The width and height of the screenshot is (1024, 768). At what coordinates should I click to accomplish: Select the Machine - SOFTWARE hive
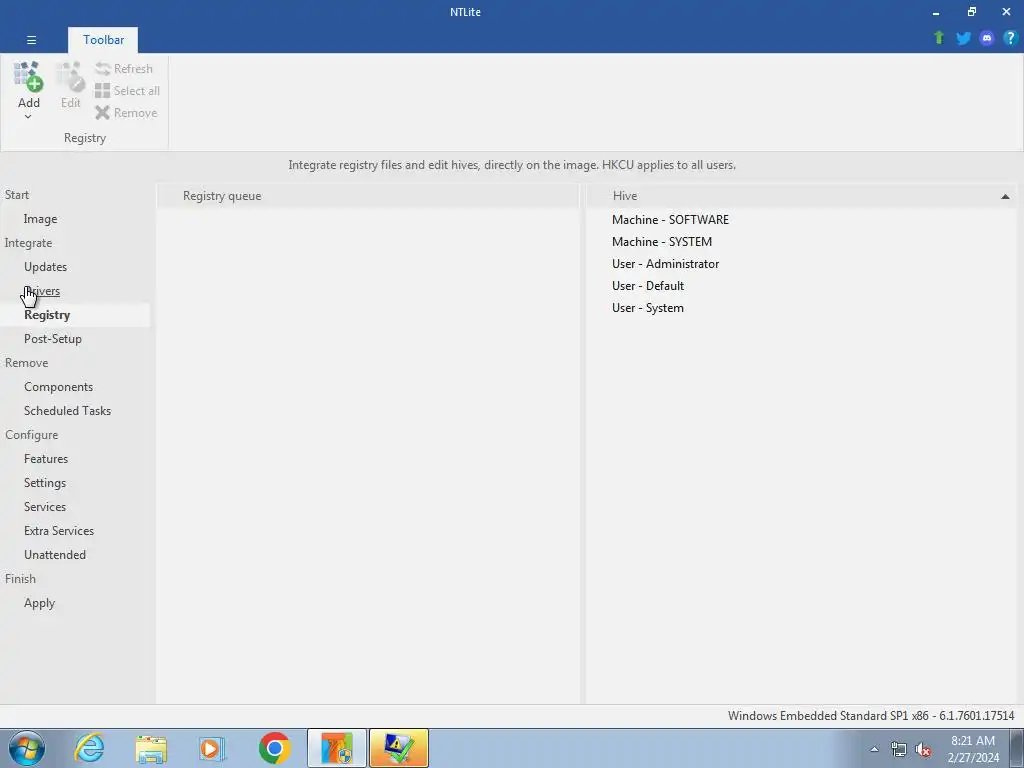coord(670,219)
